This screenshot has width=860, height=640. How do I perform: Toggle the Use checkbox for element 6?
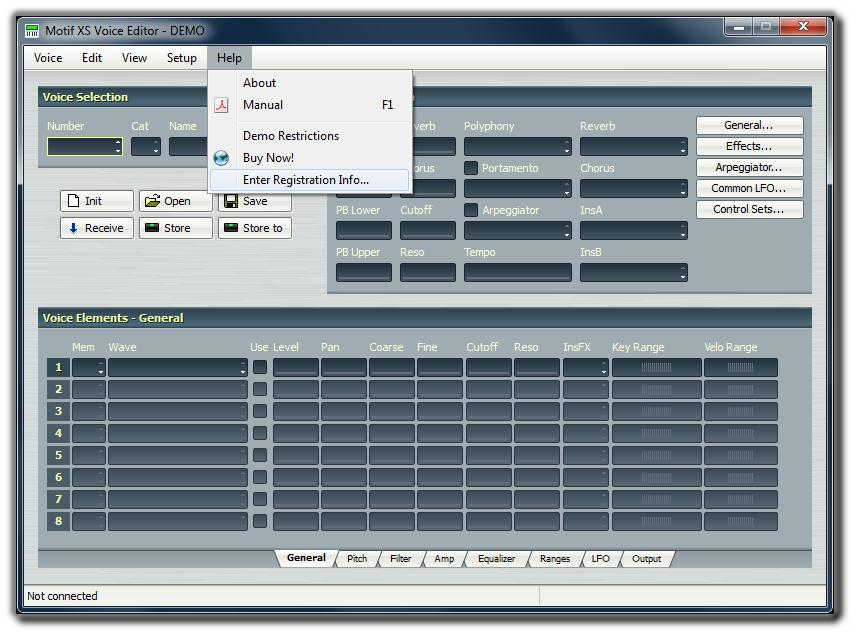[260, 477]
